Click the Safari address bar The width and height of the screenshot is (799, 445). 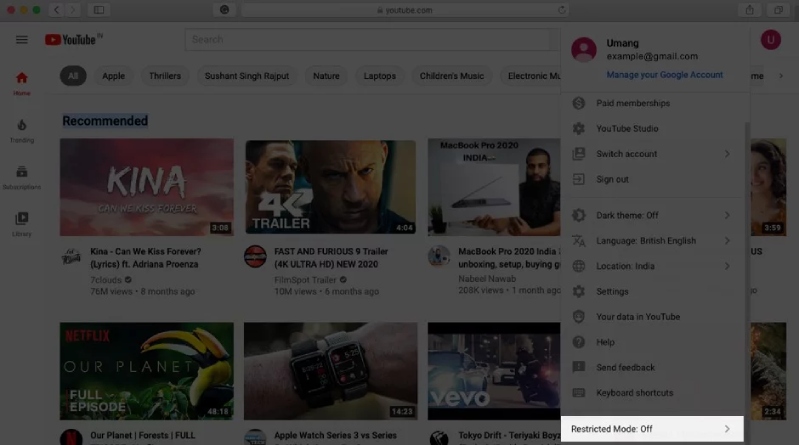[x=405, y=10]
